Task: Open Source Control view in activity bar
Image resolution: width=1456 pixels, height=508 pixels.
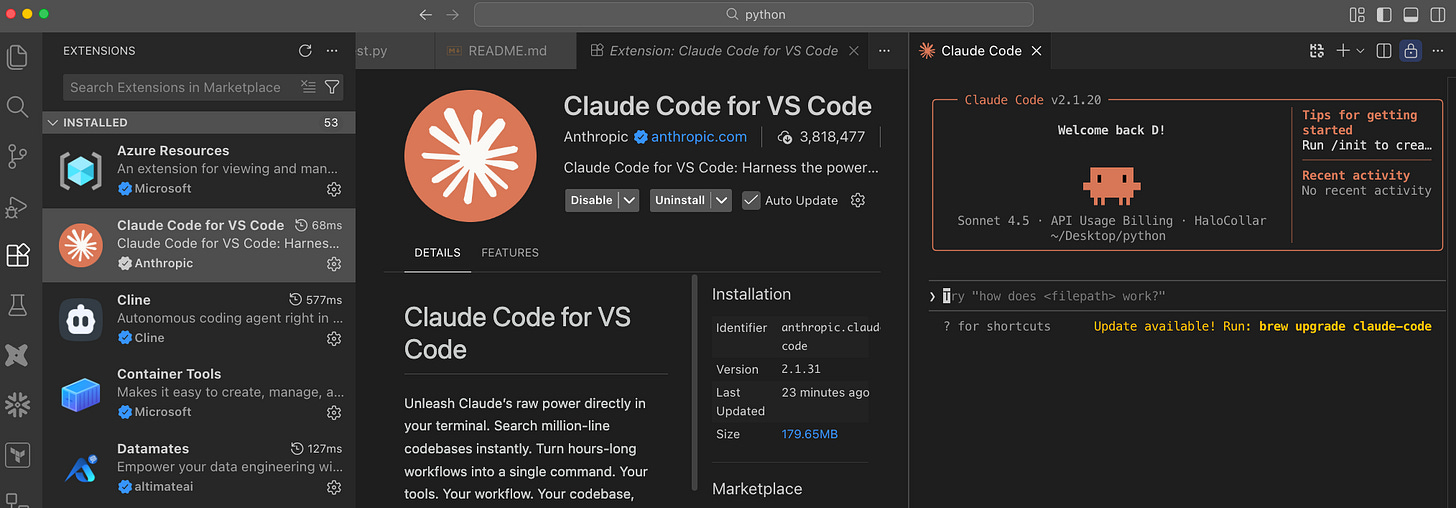Action: pyautogui.click(x=17, y=156)
